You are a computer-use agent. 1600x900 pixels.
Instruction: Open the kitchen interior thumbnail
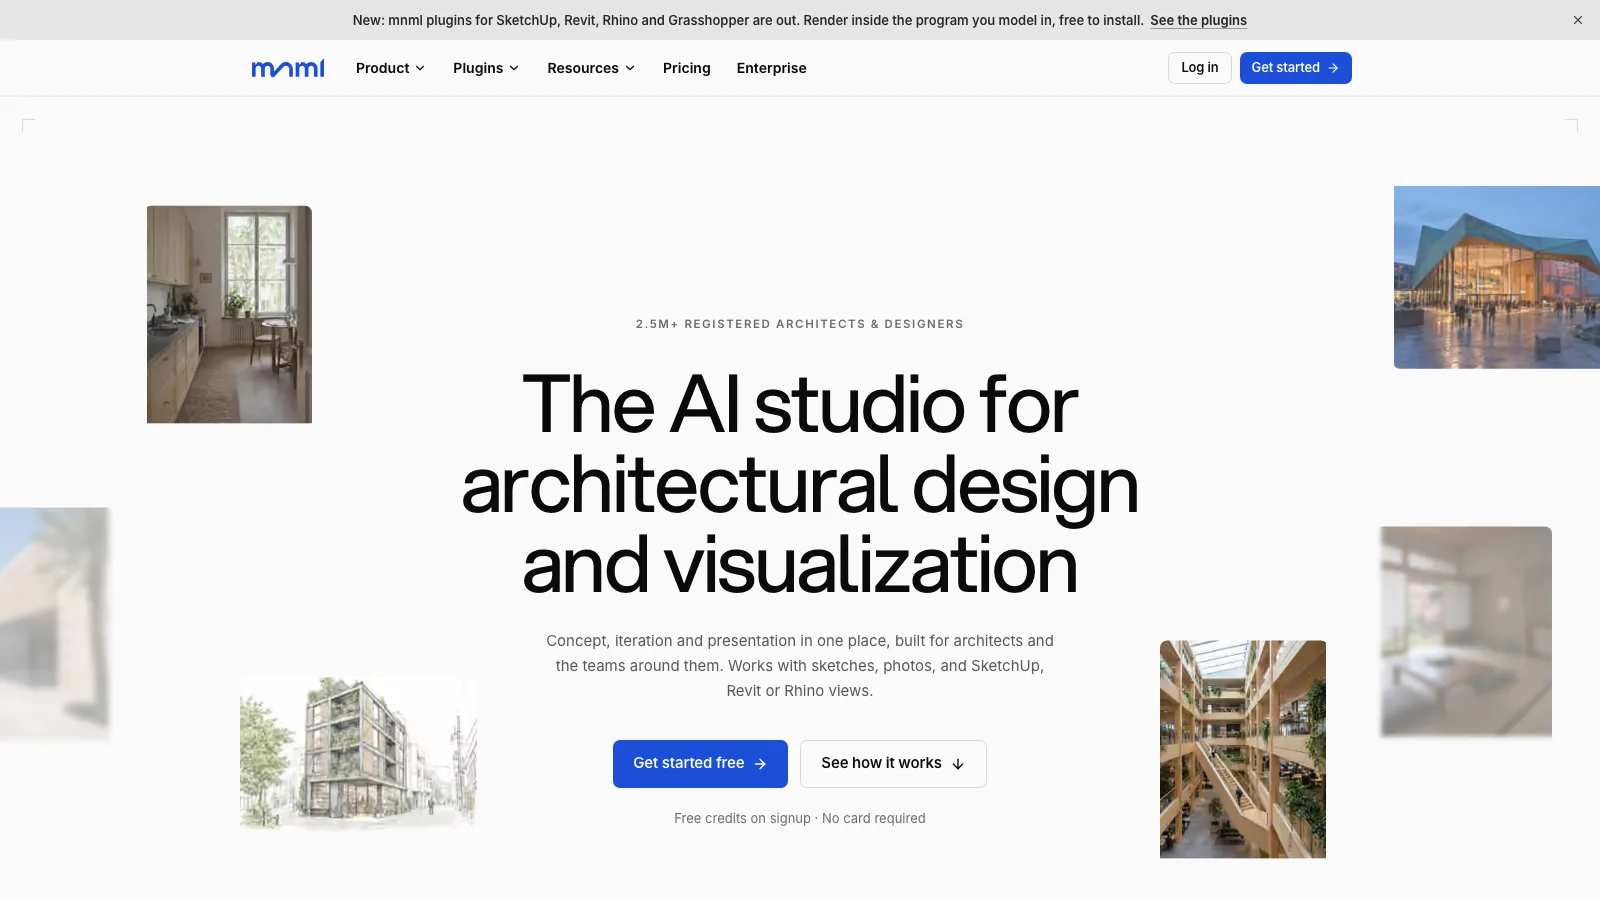pyautogui.click(x=229, y=314)
